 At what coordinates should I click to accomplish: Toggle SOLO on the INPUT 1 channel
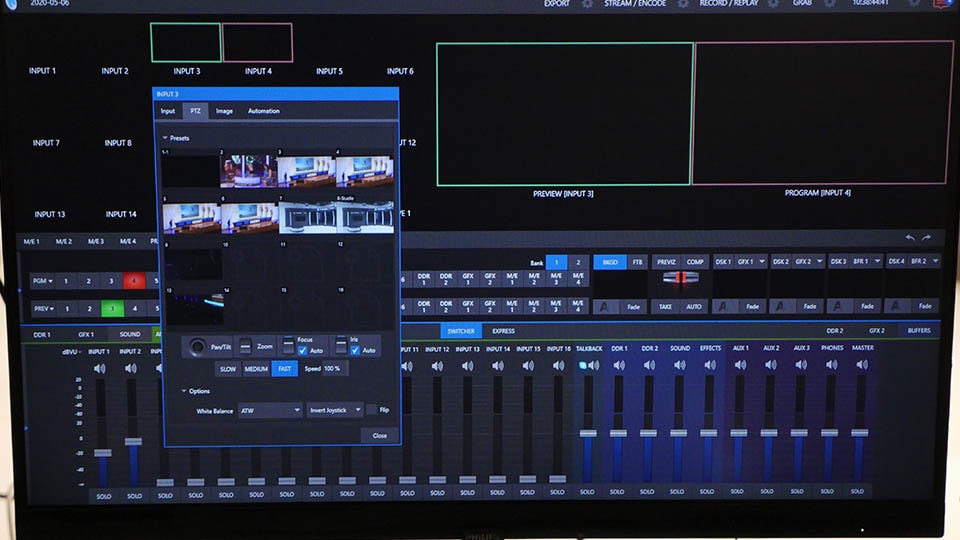tap(104, 497)
